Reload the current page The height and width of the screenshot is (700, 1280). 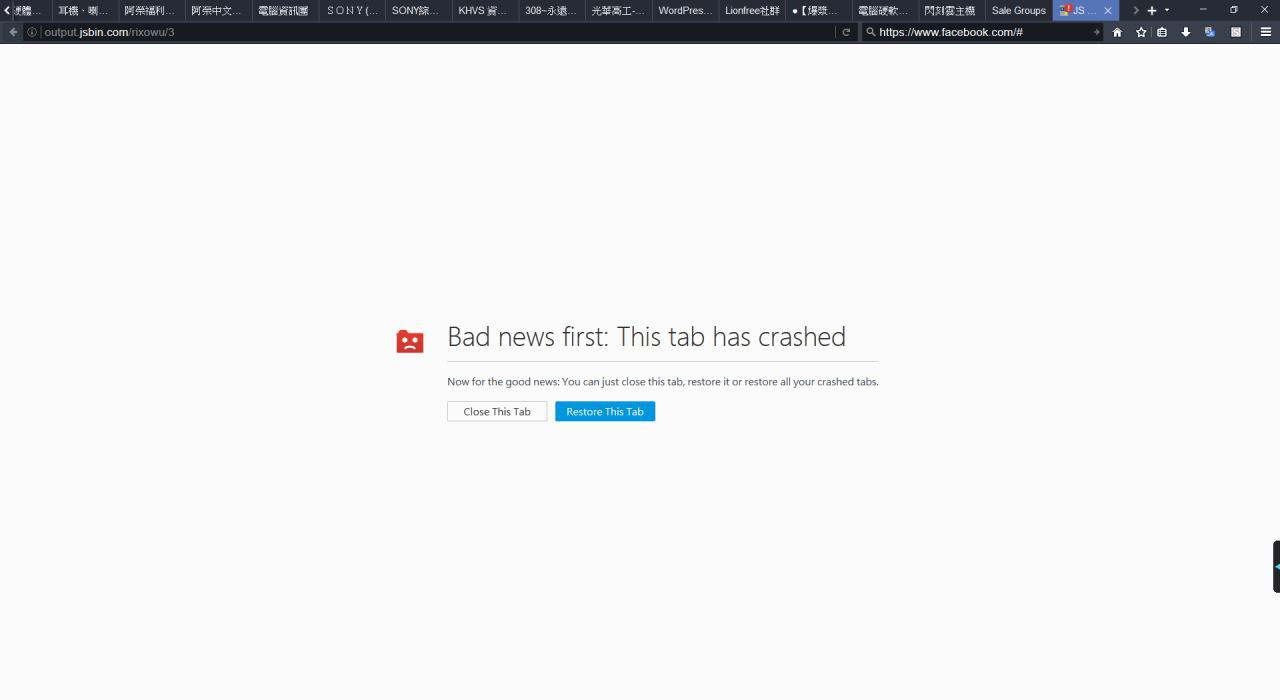[846, 32]
